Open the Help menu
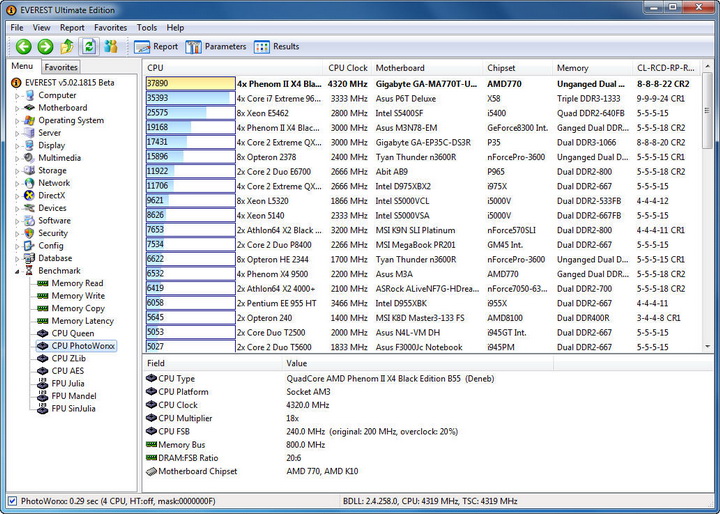 pyautogui.click(x=175, y=28)
